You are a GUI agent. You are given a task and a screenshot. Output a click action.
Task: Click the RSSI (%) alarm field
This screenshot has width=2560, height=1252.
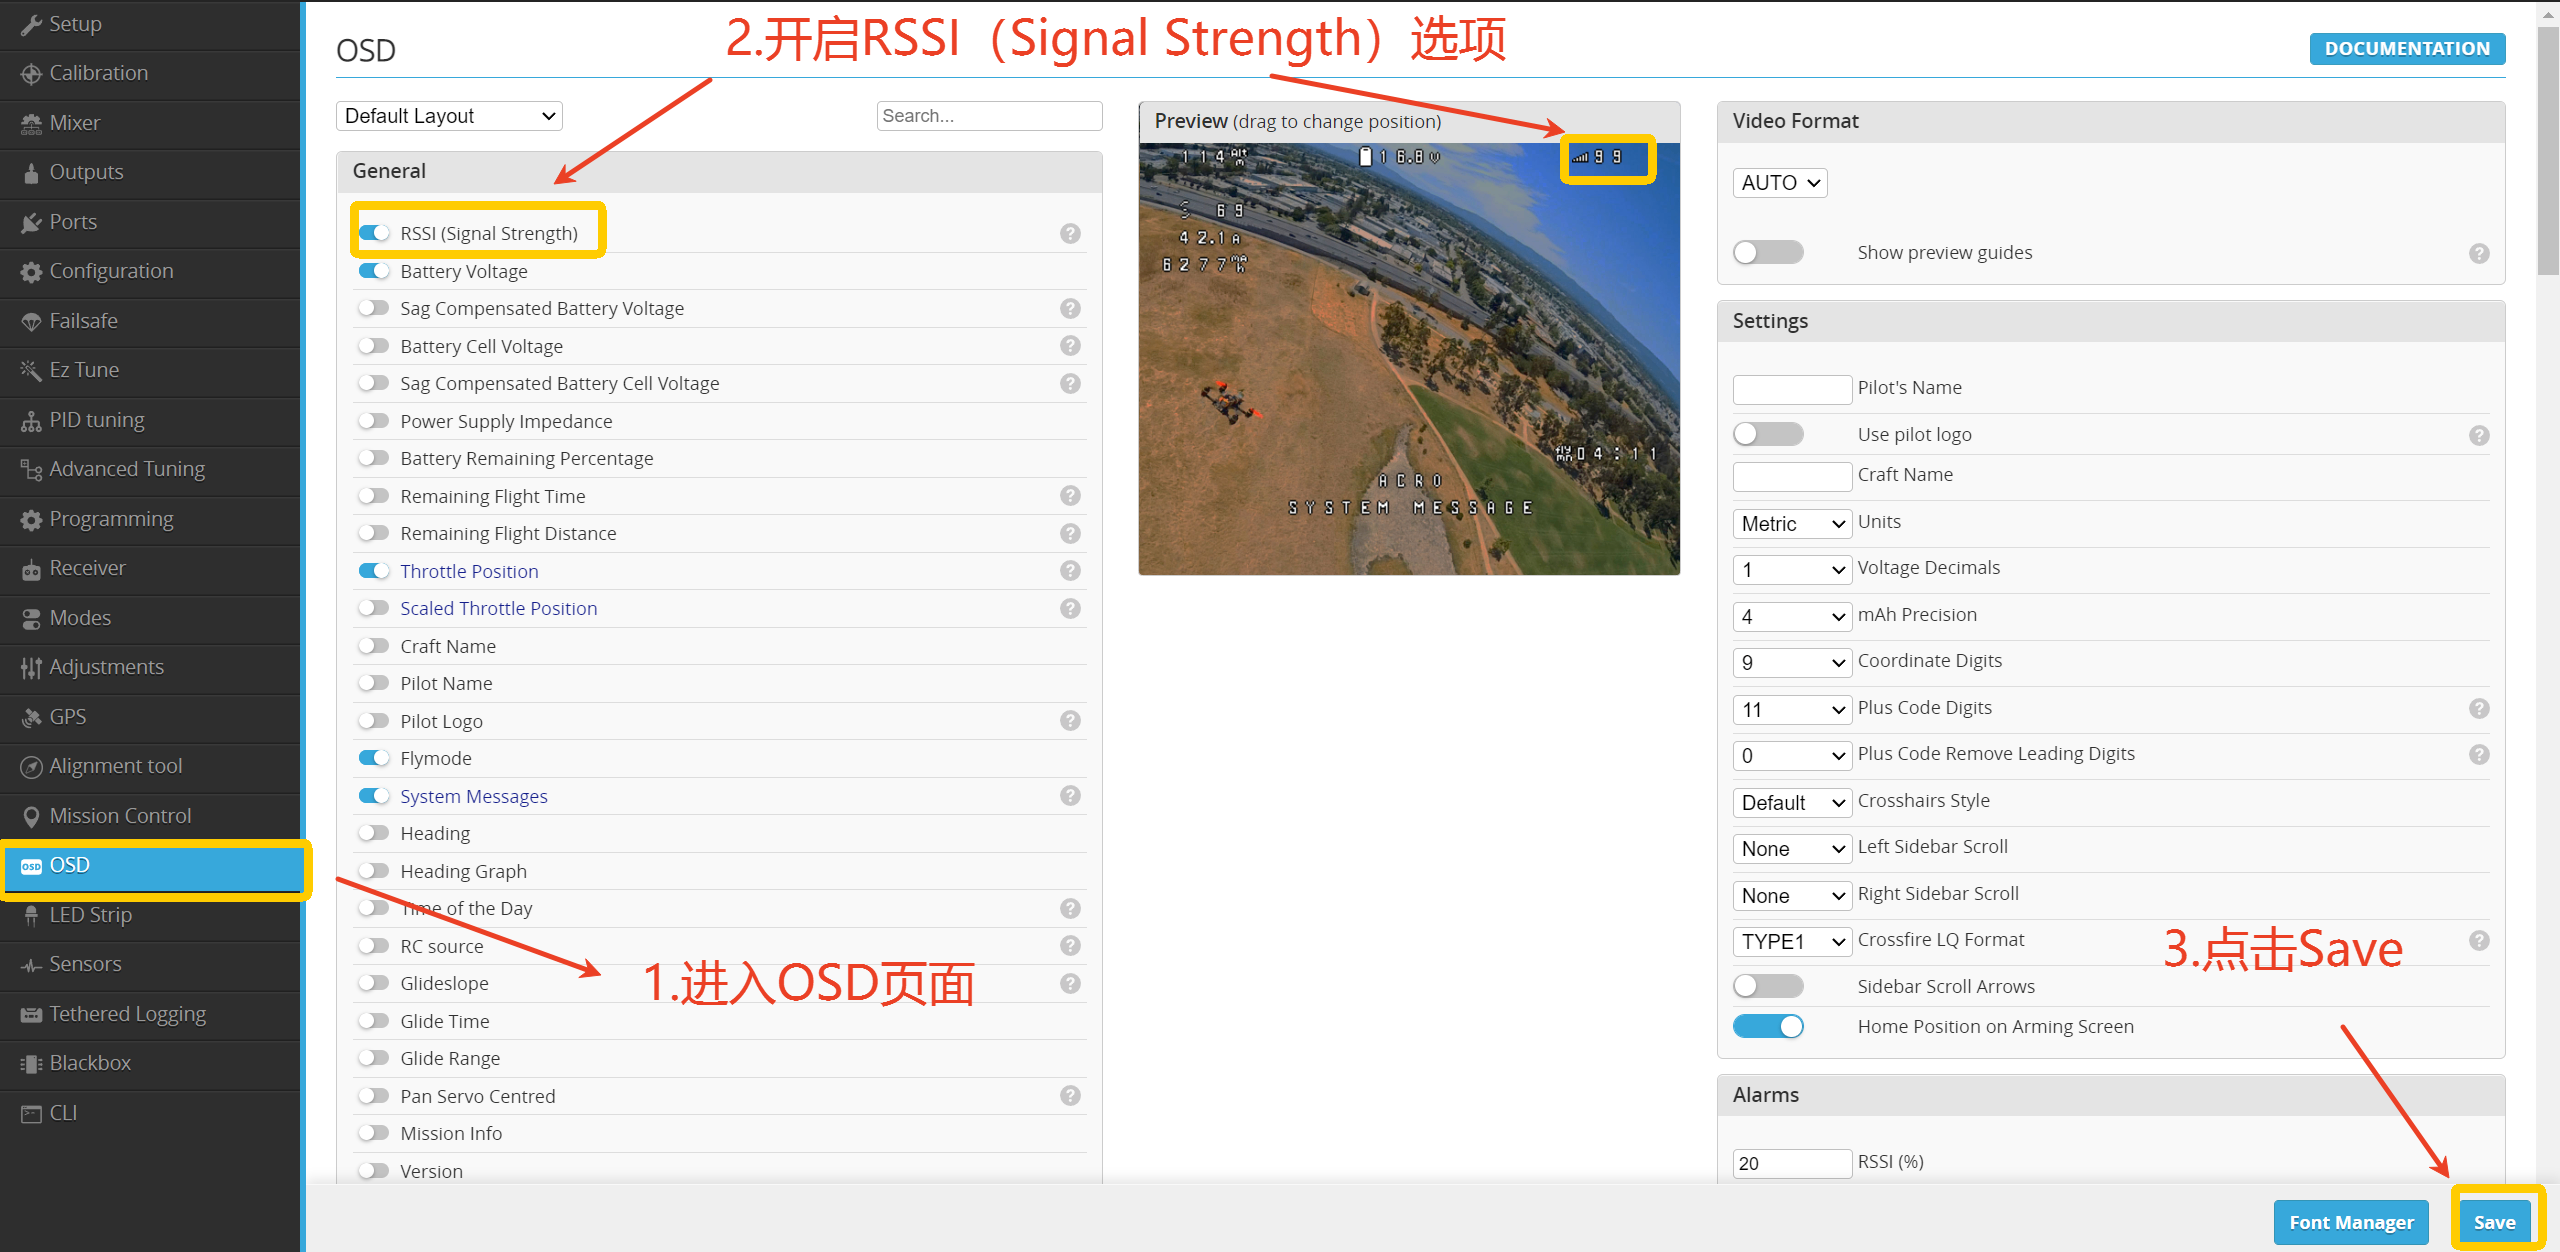pos(1792,1163)
